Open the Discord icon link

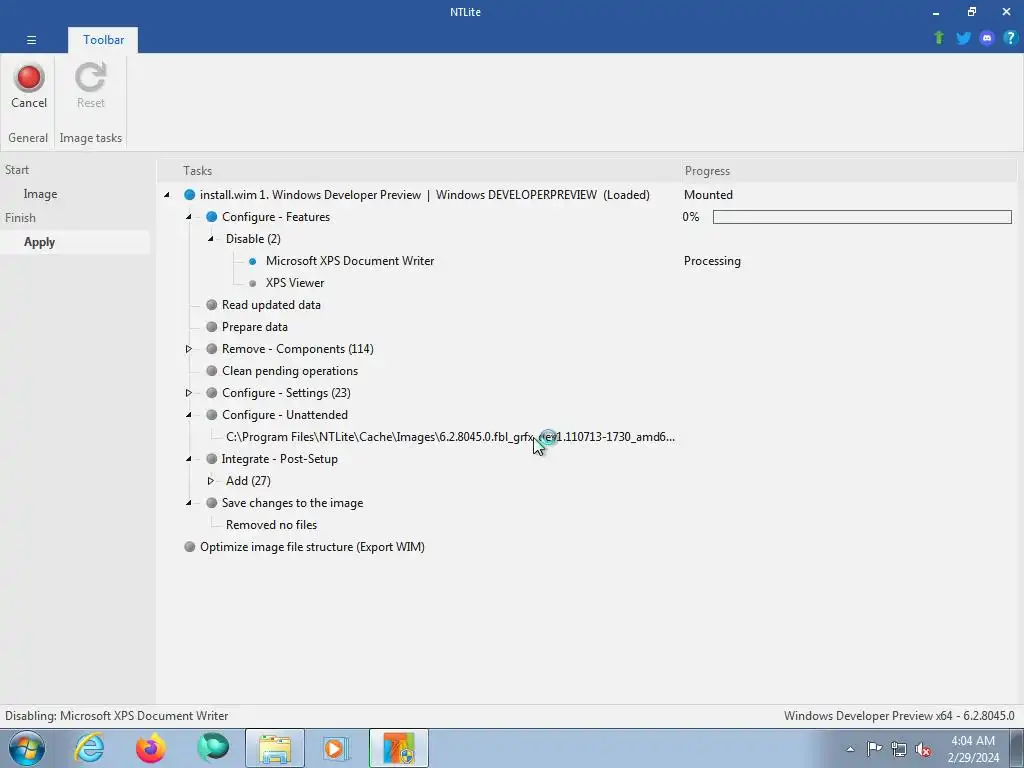pos(987,38)
